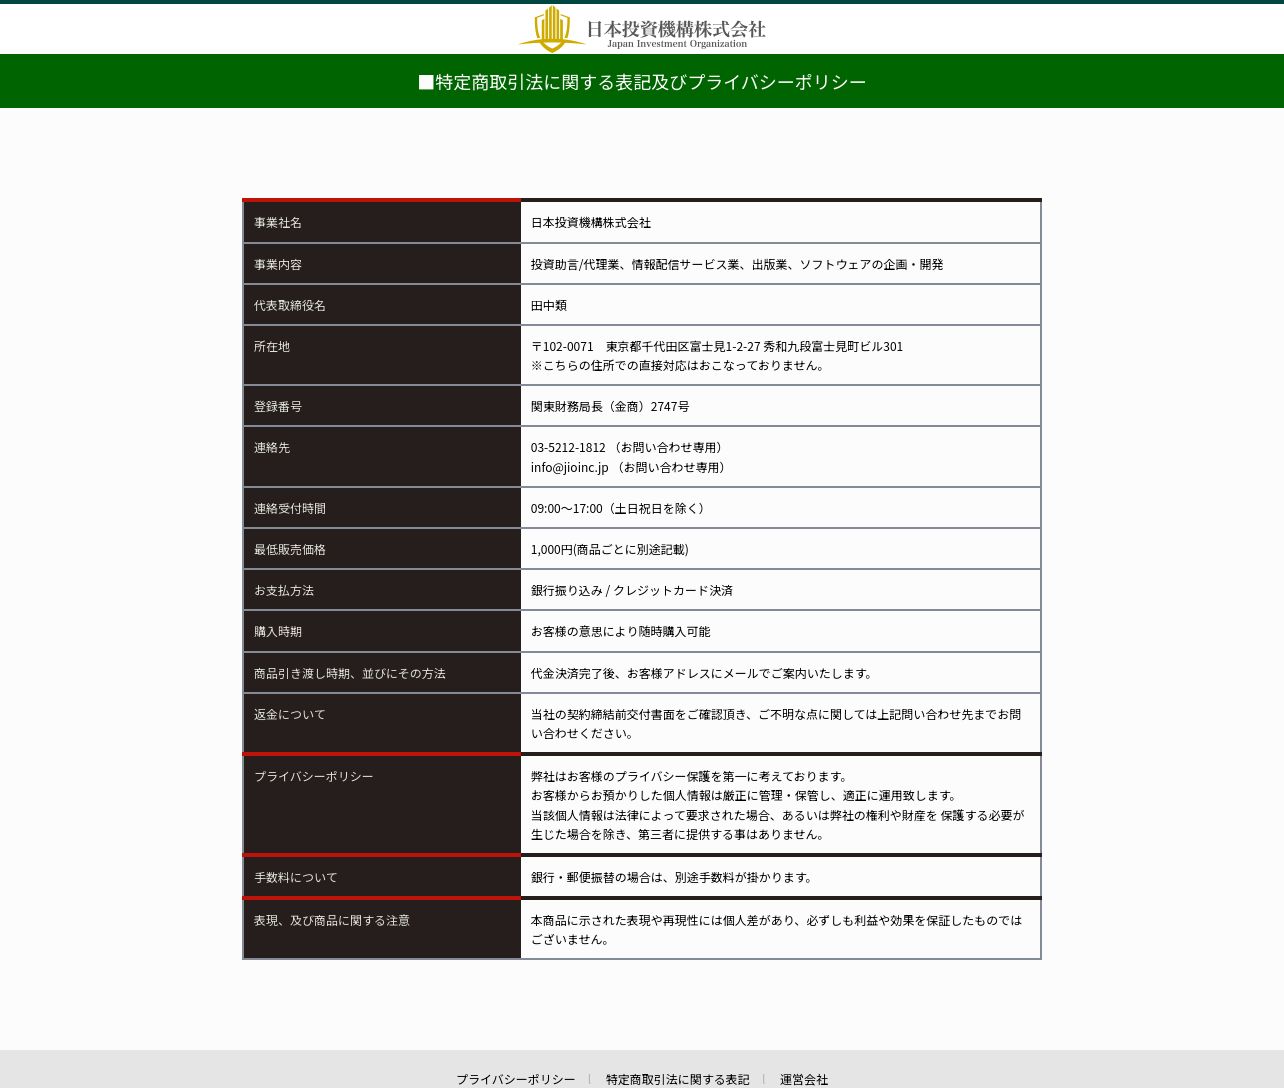Click the fee text 銀行・郵便振替の場合は
This screenshot has height=1088, width=1284.
674,878
